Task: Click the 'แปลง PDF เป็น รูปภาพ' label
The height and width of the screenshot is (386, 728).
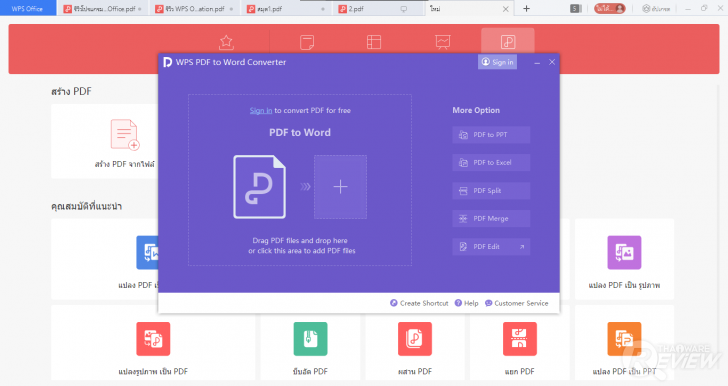Action: 624,285
